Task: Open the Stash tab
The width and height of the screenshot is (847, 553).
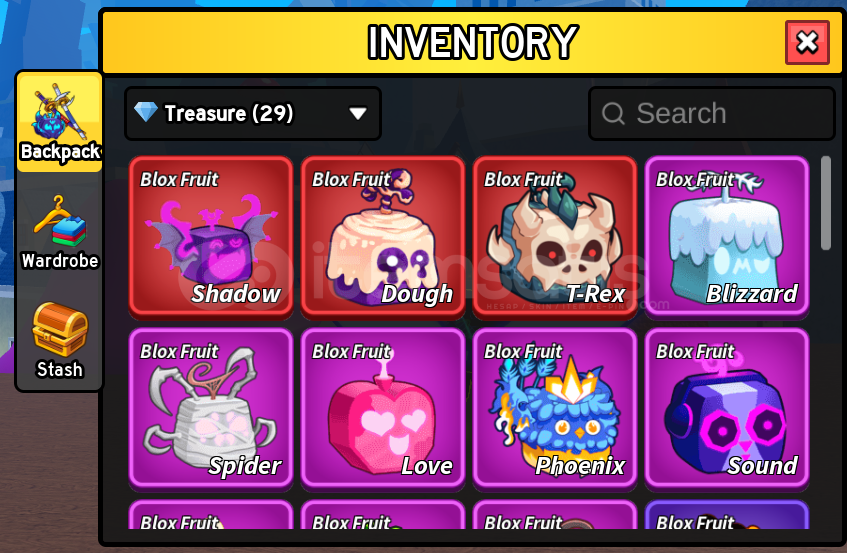Action: coord(59,340)
